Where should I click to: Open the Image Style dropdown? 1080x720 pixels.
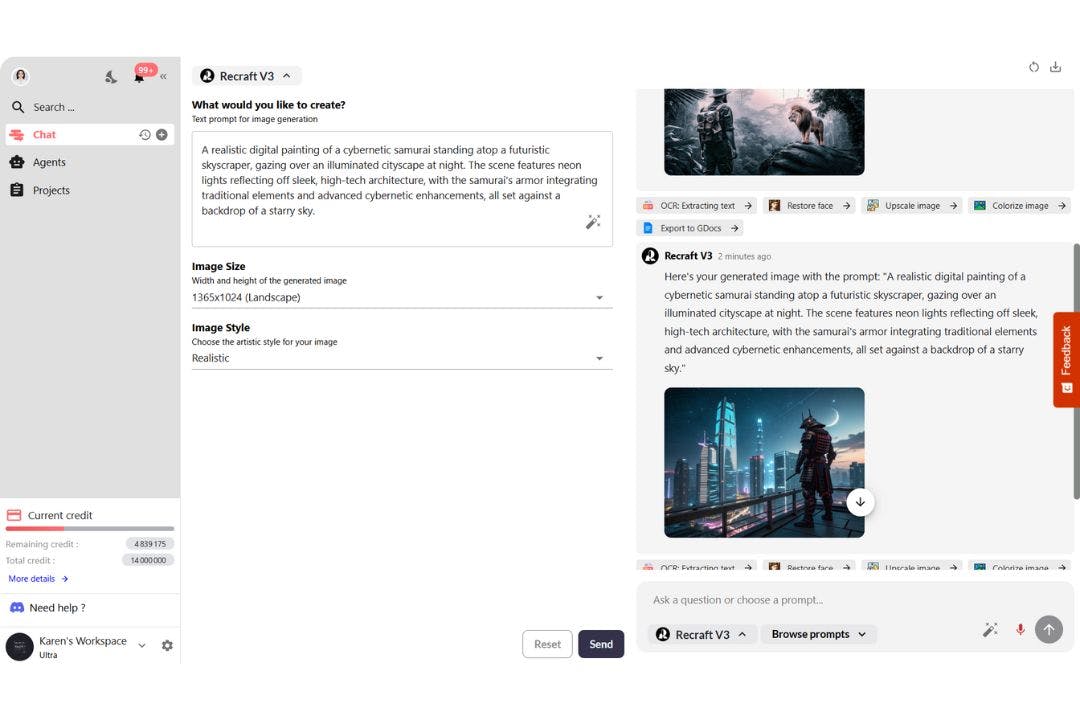[402, 358]
